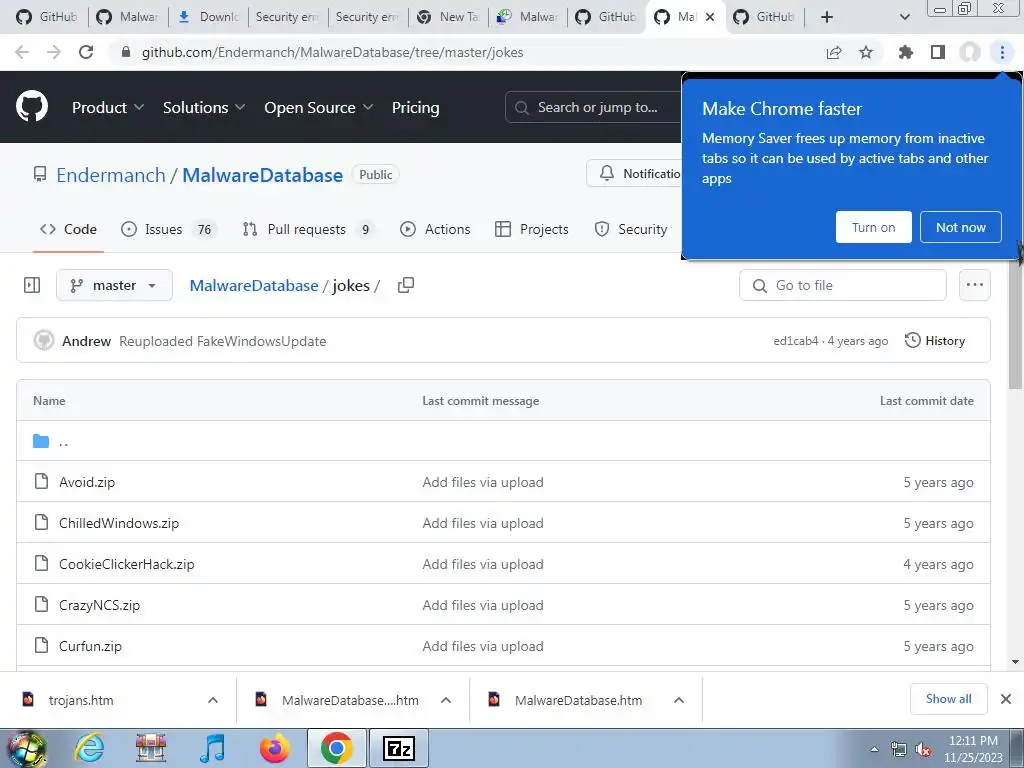Click the address bar URL

click(x=332, y=52)
